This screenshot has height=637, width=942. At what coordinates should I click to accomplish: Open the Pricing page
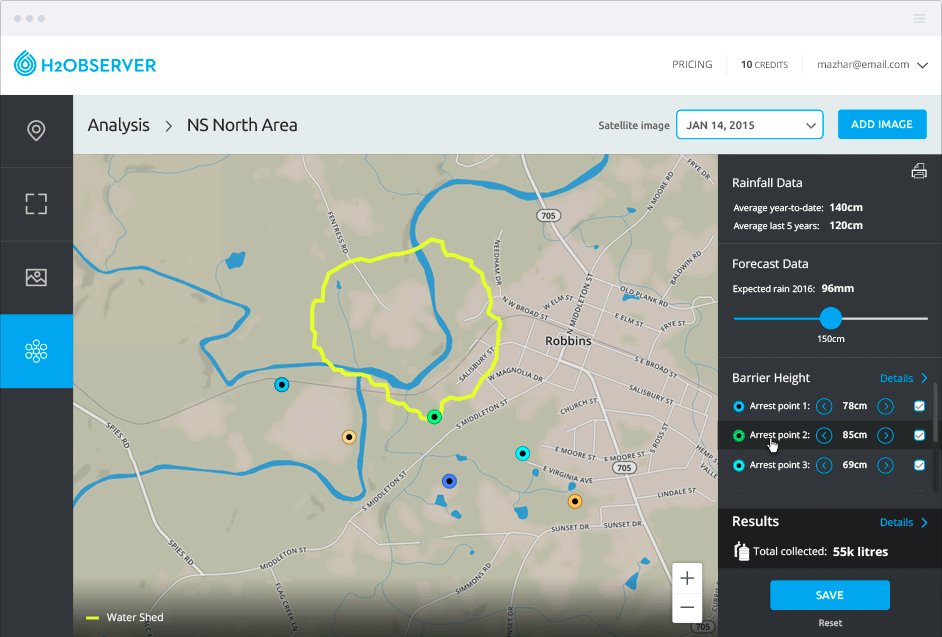(x=692, y=65)
